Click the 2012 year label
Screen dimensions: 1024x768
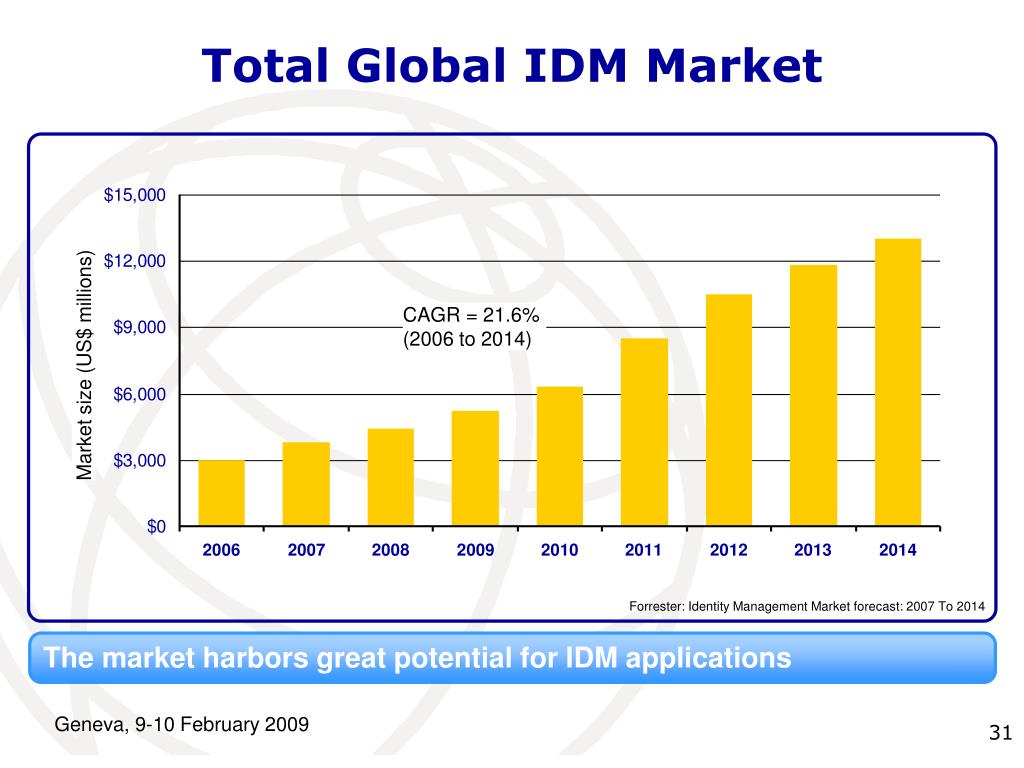click(x=728, y=550)
